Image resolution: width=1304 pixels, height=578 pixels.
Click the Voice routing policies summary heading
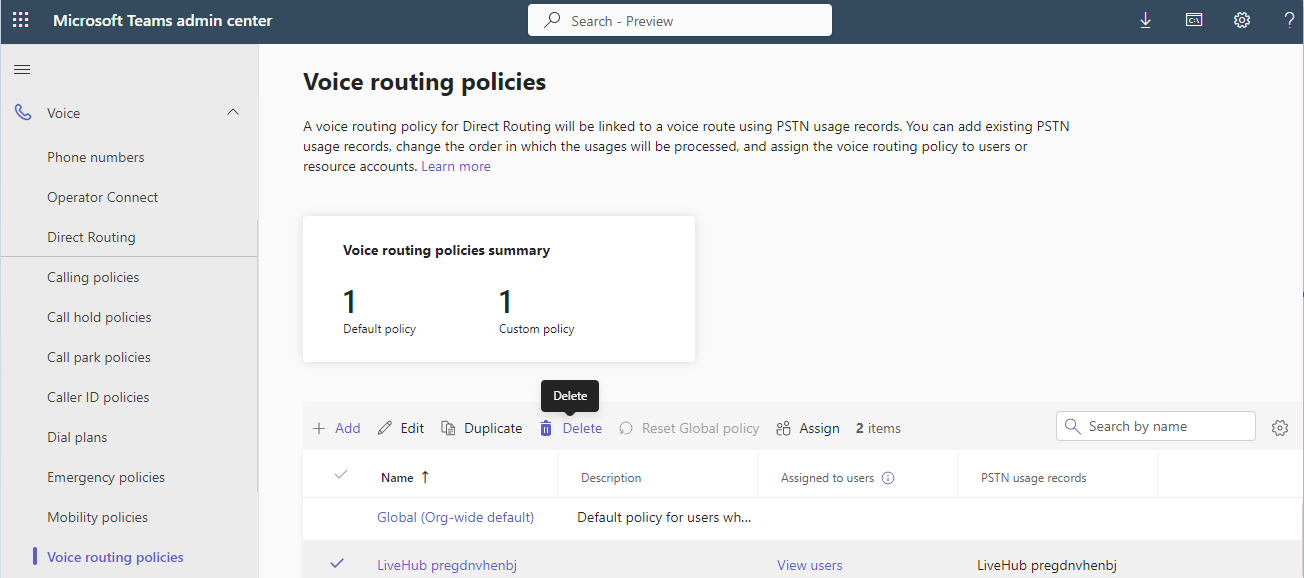[x=446, y=250]
